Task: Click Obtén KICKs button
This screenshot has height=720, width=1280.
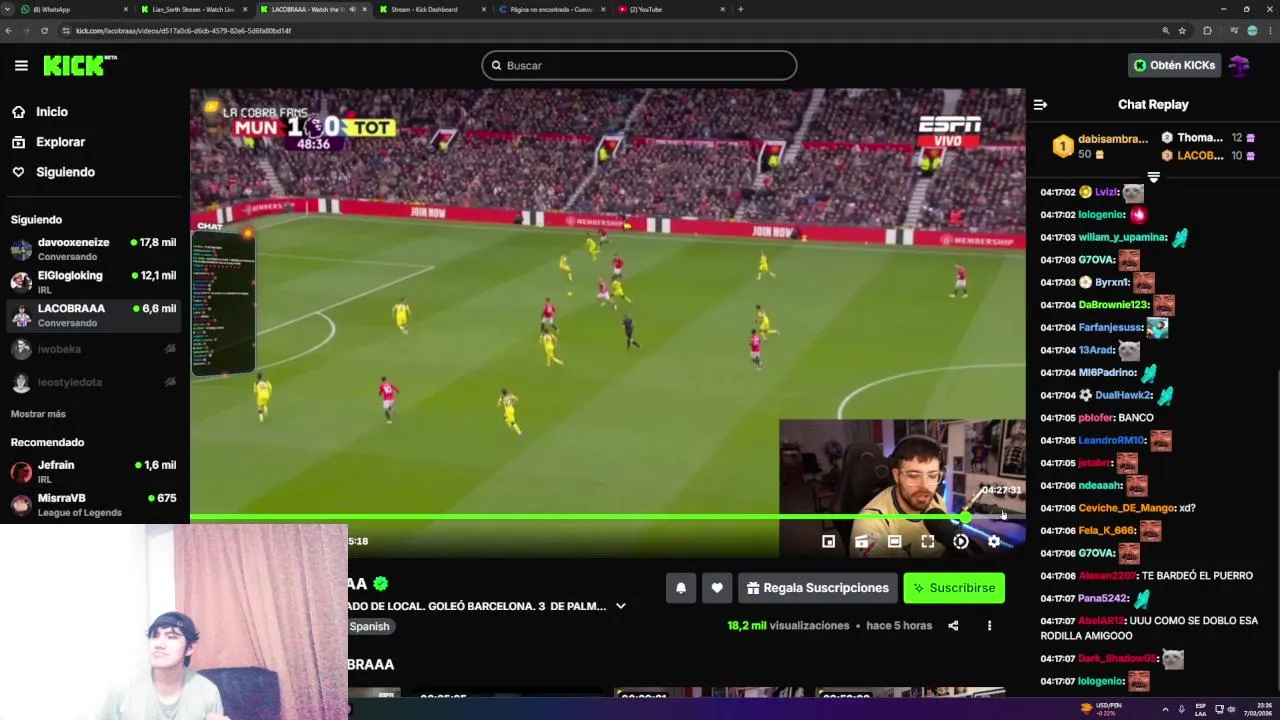Action: tap(1174, 65)
